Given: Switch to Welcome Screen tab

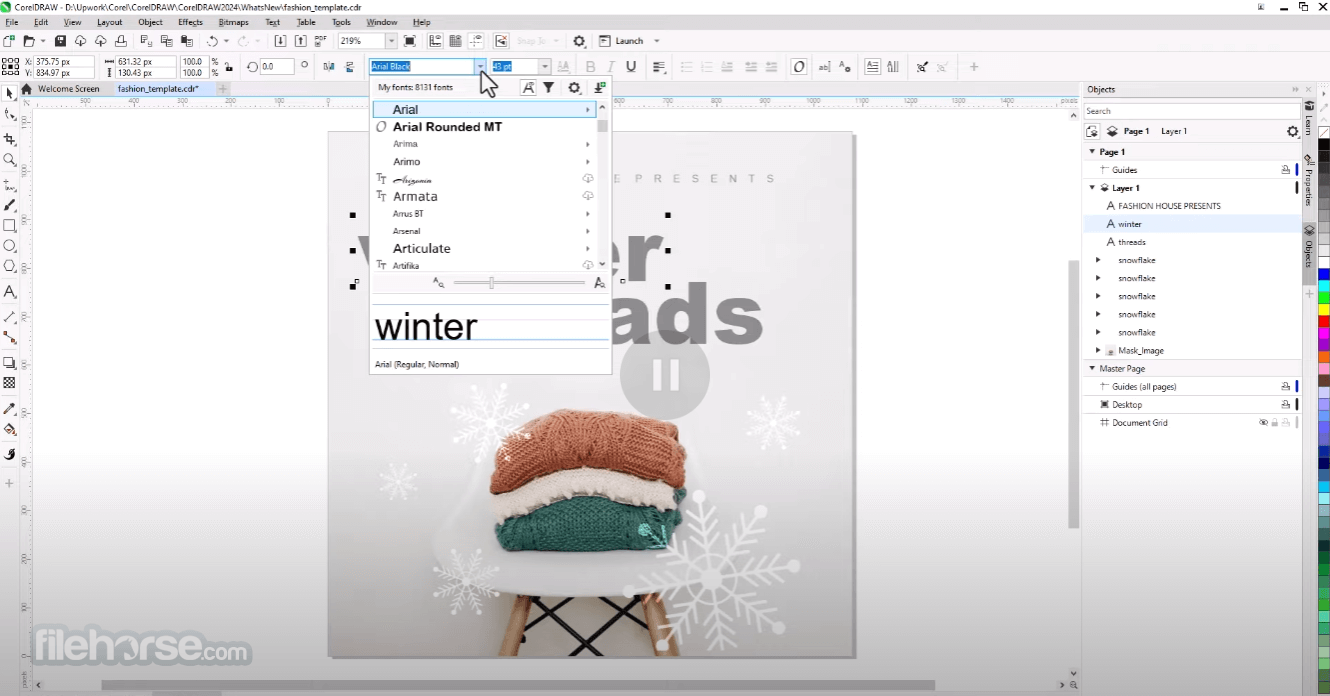Looking at the screenshot, I should [69, 89].
